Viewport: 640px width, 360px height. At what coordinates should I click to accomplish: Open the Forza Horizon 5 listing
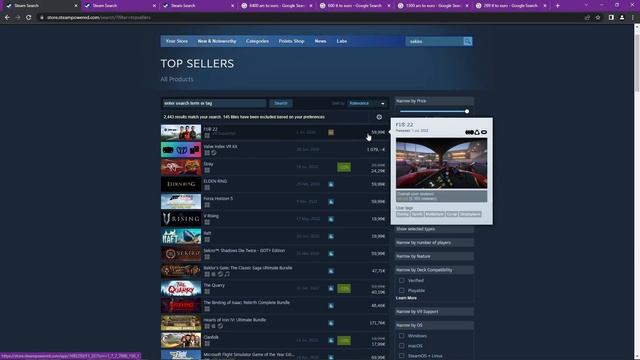pos(274,202)
